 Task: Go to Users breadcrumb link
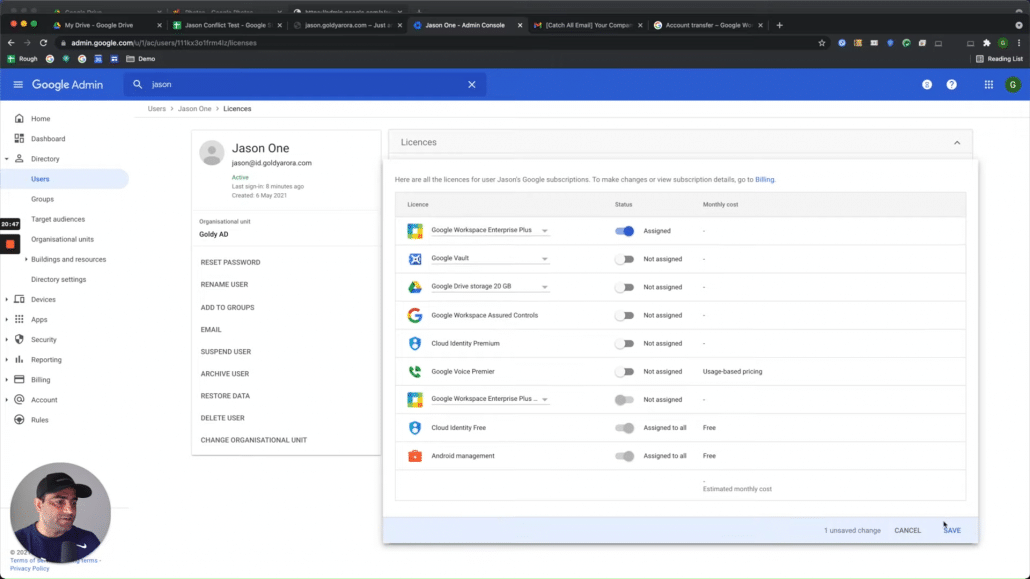tap(156, 108)
